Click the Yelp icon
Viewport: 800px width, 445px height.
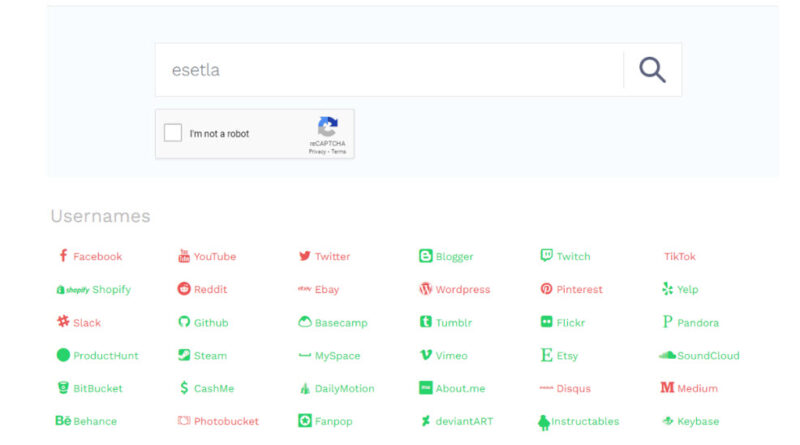click(x=667, y=289)
